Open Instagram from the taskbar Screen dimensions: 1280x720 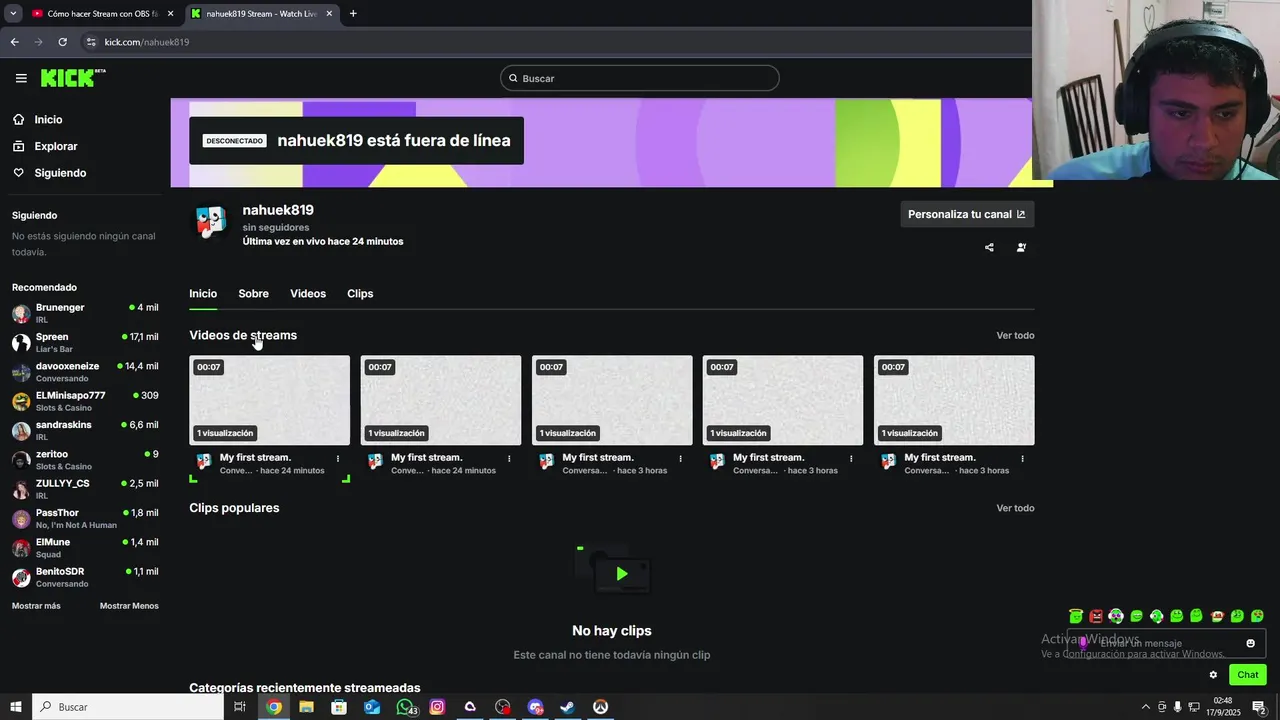[437, 707]
